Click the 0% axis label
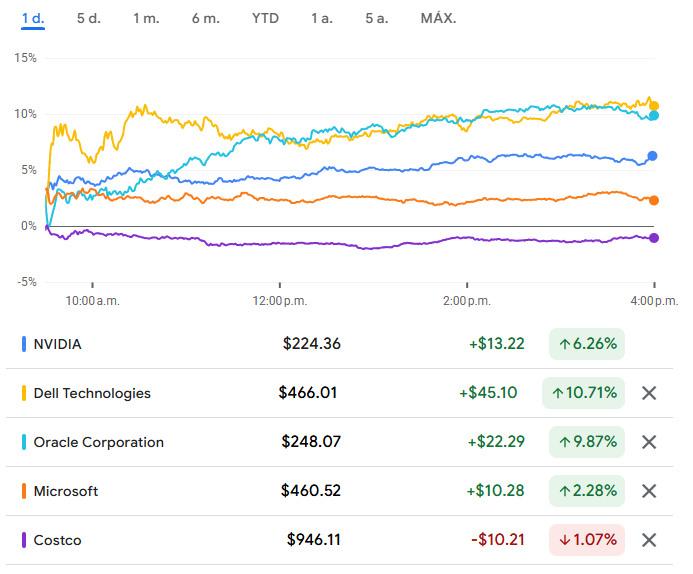The height and width of the screenshot is (574, 693). pos(29,226)
